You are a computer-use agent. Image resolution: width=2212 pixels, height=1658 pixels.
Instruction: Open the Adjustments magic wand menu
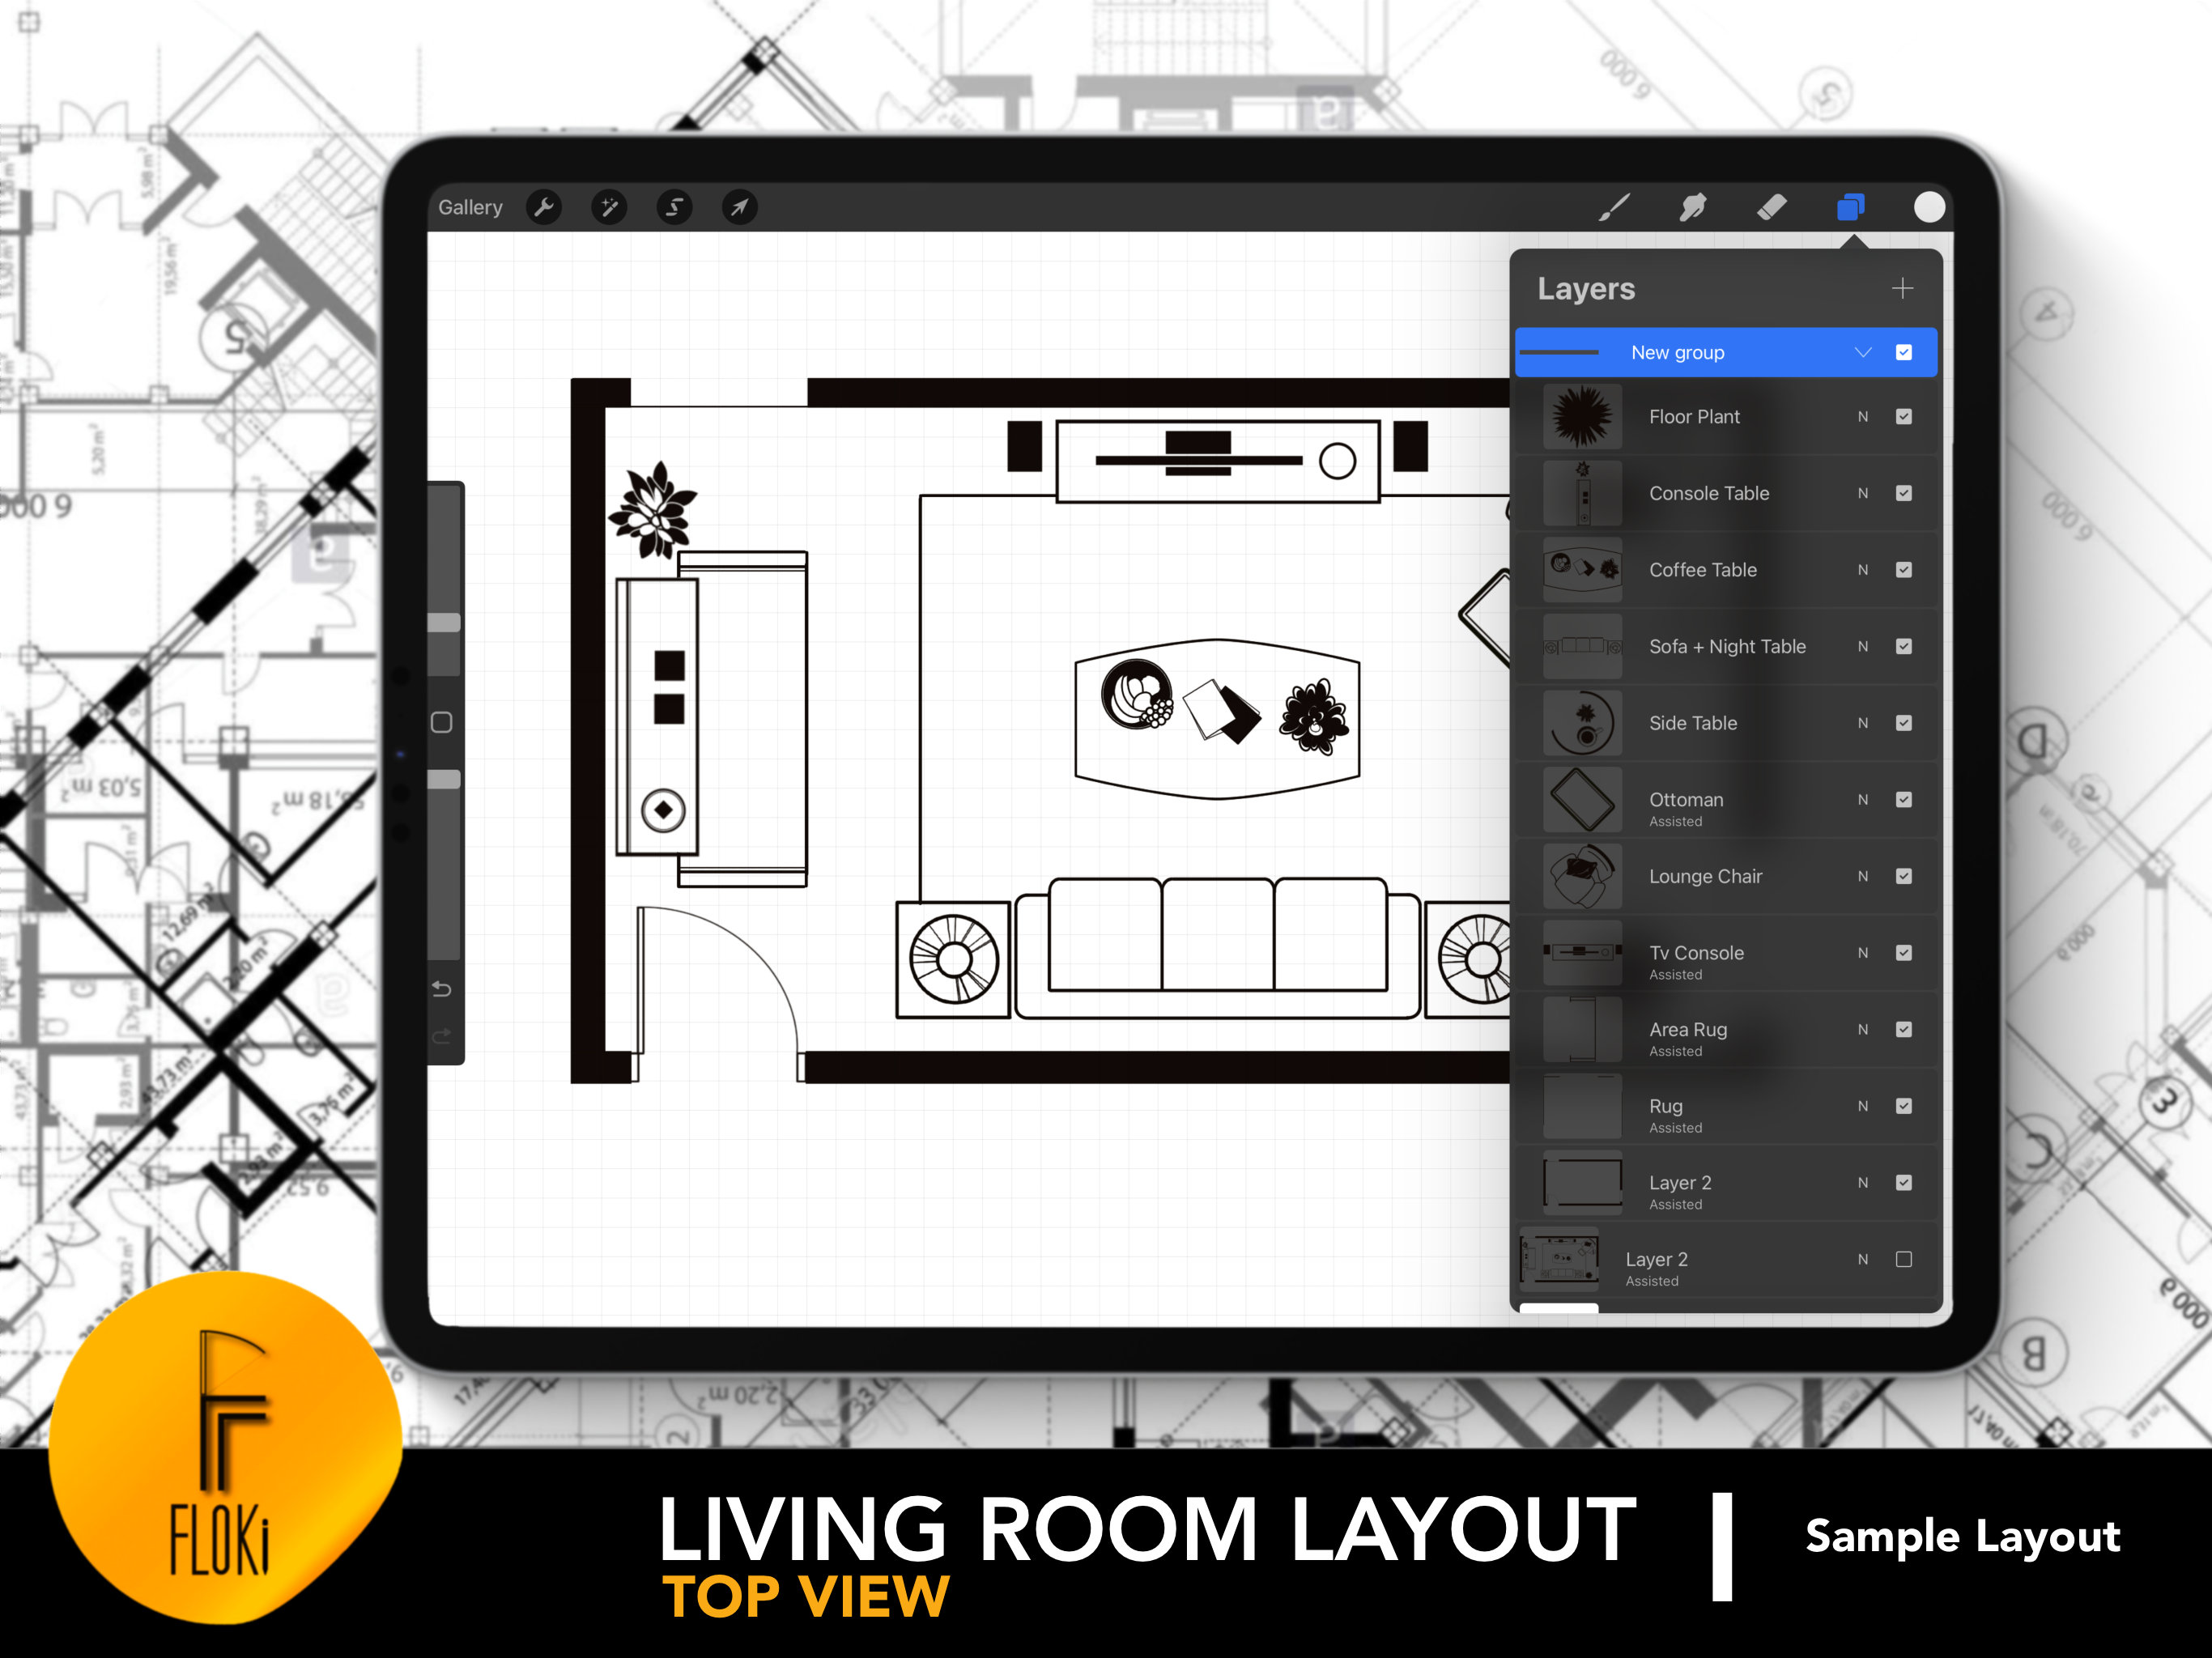(x=609, y=207)
